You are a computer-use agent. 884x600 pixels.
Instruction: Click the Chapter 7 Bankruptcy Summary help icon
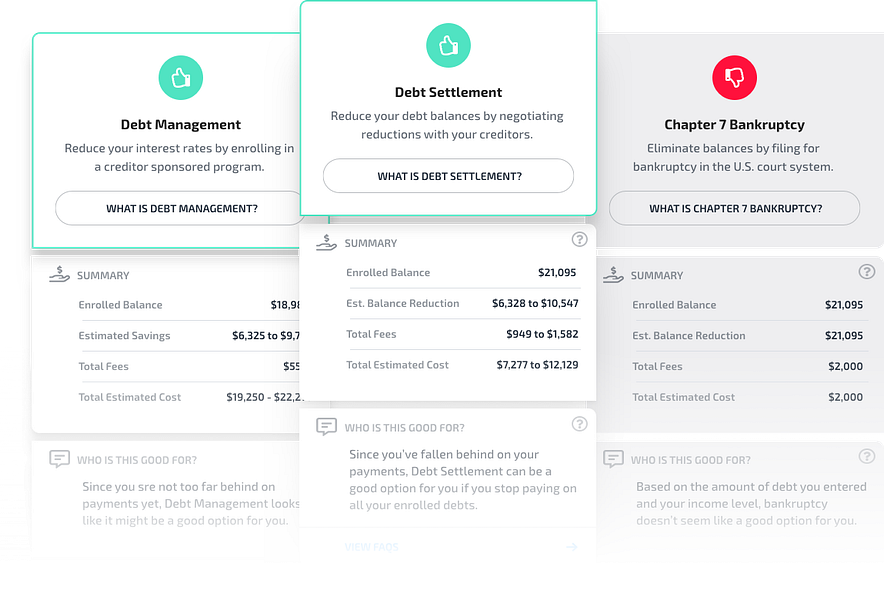click(x=867, y=272)
